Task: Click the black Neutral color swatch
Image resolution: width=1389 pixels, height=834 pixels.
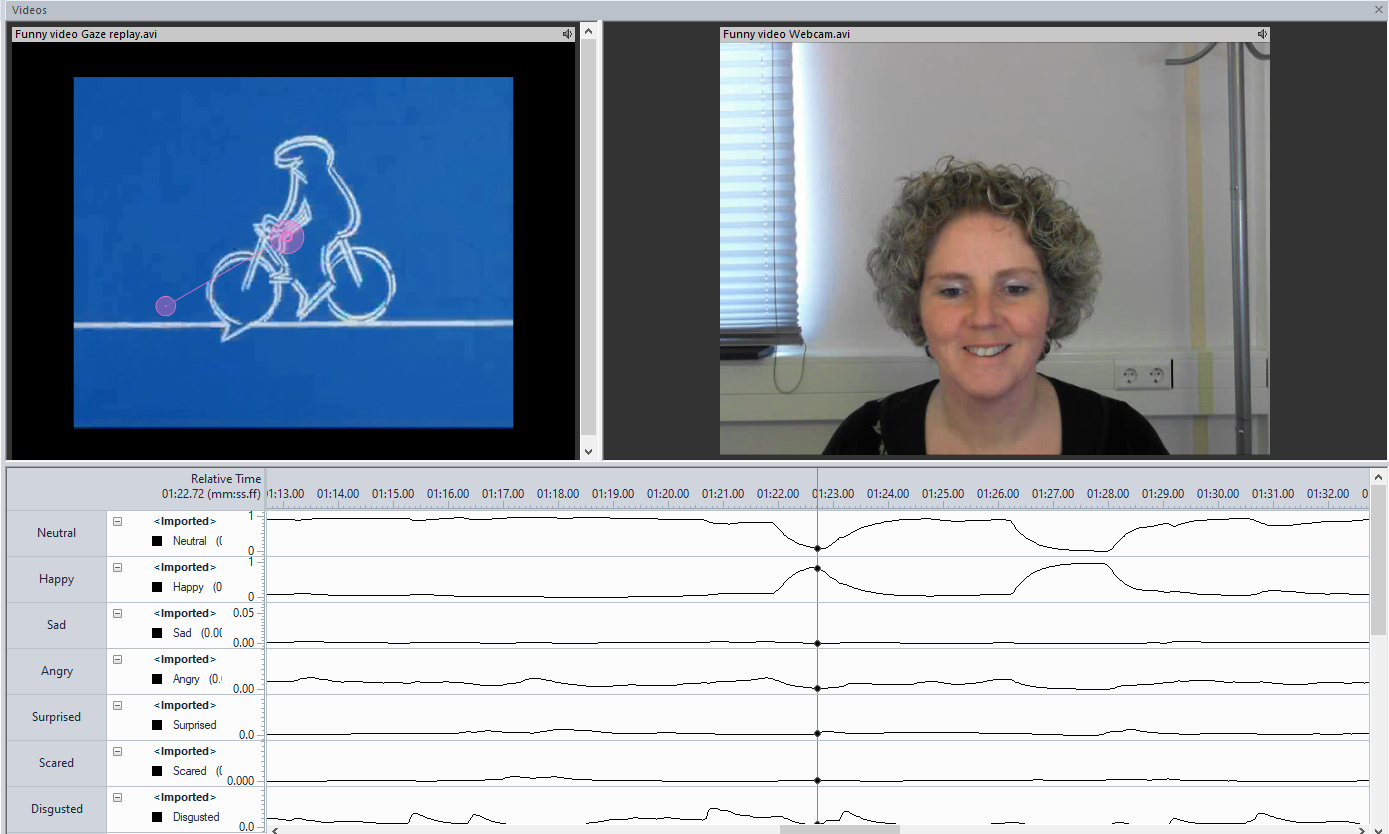Action: click(157, 541)
